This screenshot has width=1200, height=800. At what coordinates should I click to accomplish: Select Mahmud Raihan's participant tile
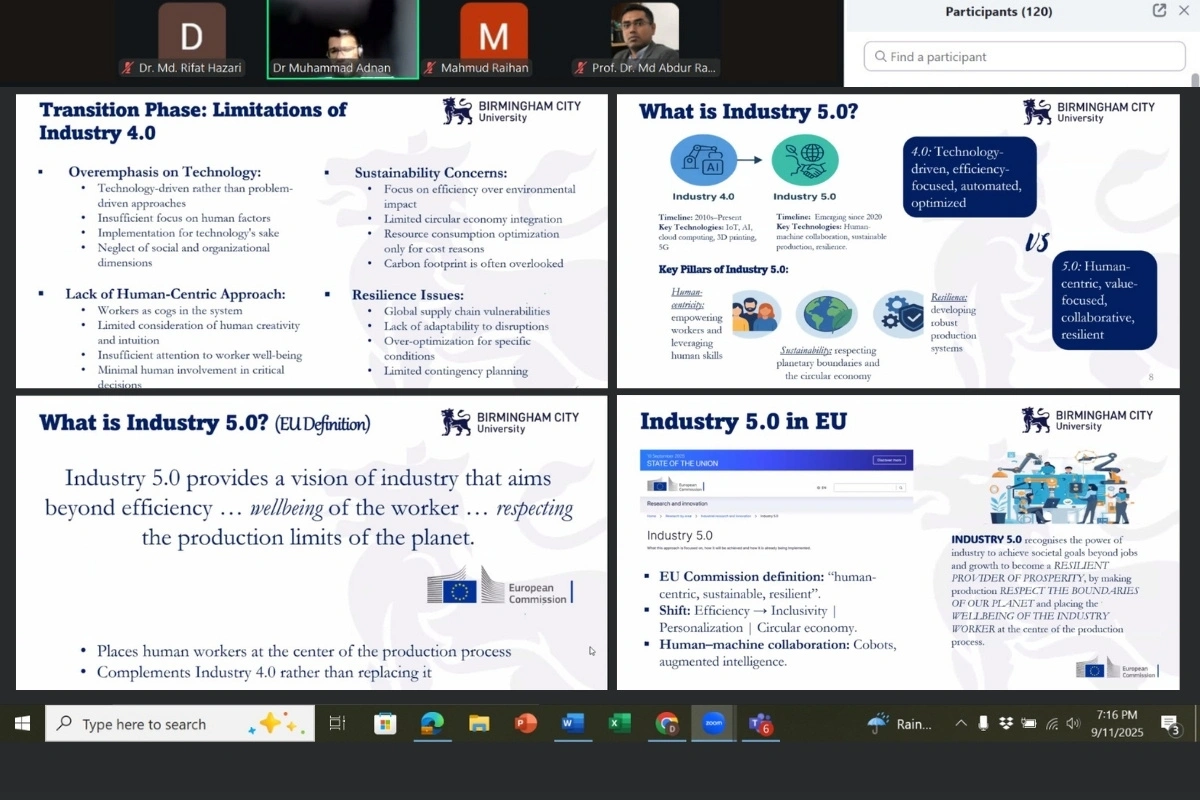point(493,40)
